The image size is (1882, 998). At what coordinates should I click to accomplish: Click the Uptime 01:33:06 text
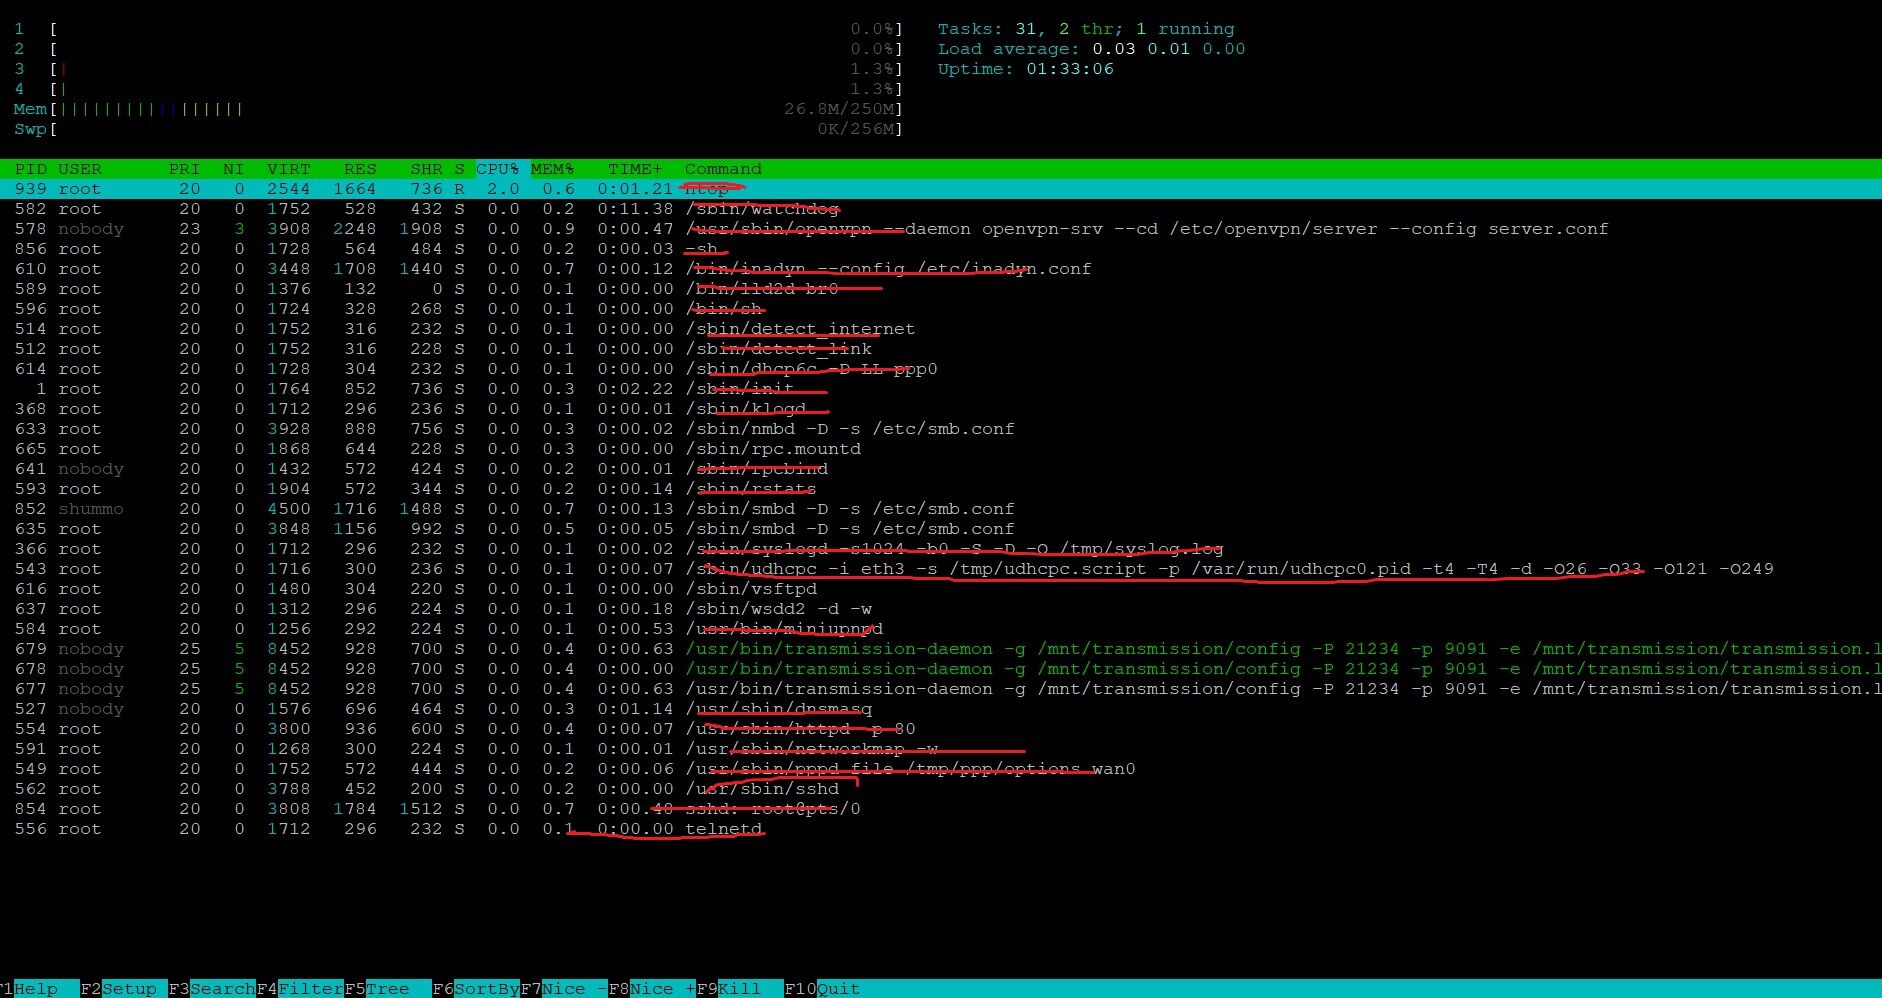(1026, 69)
